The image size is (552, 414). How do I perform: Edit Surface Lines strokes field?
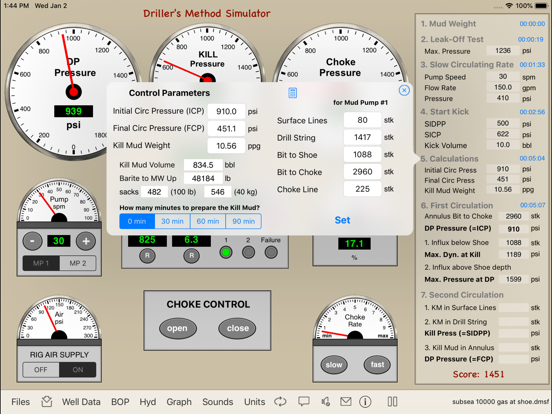tap(363, 120)
